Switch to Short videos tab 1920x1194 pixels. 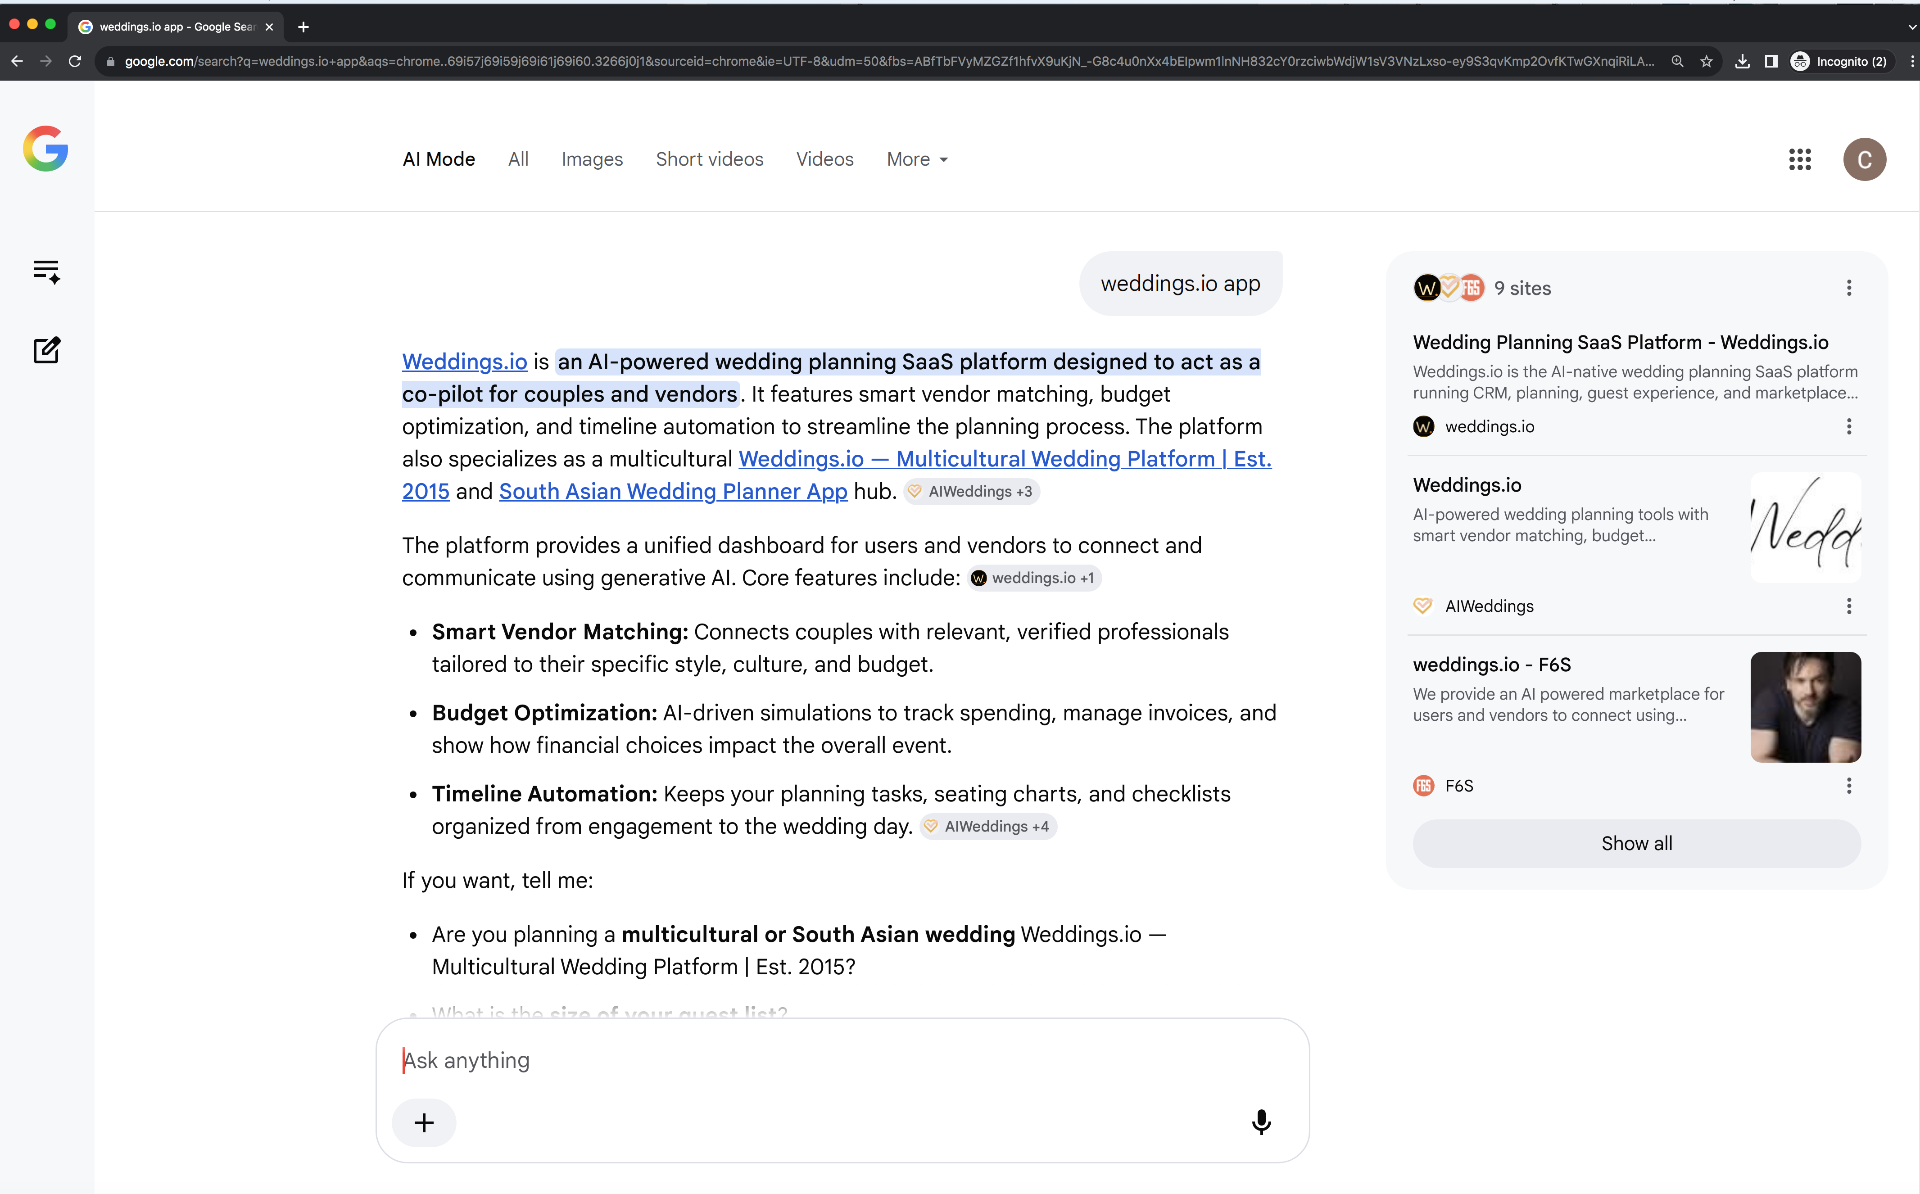click(x=709, y=159)
